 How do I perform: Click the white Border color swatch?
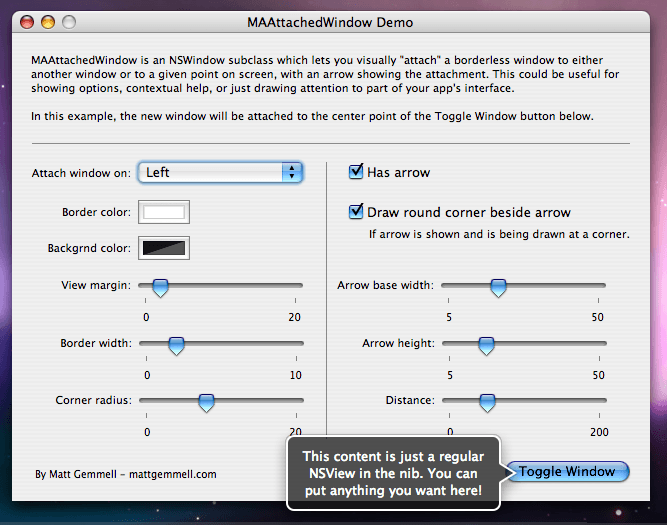coord(164,212)
